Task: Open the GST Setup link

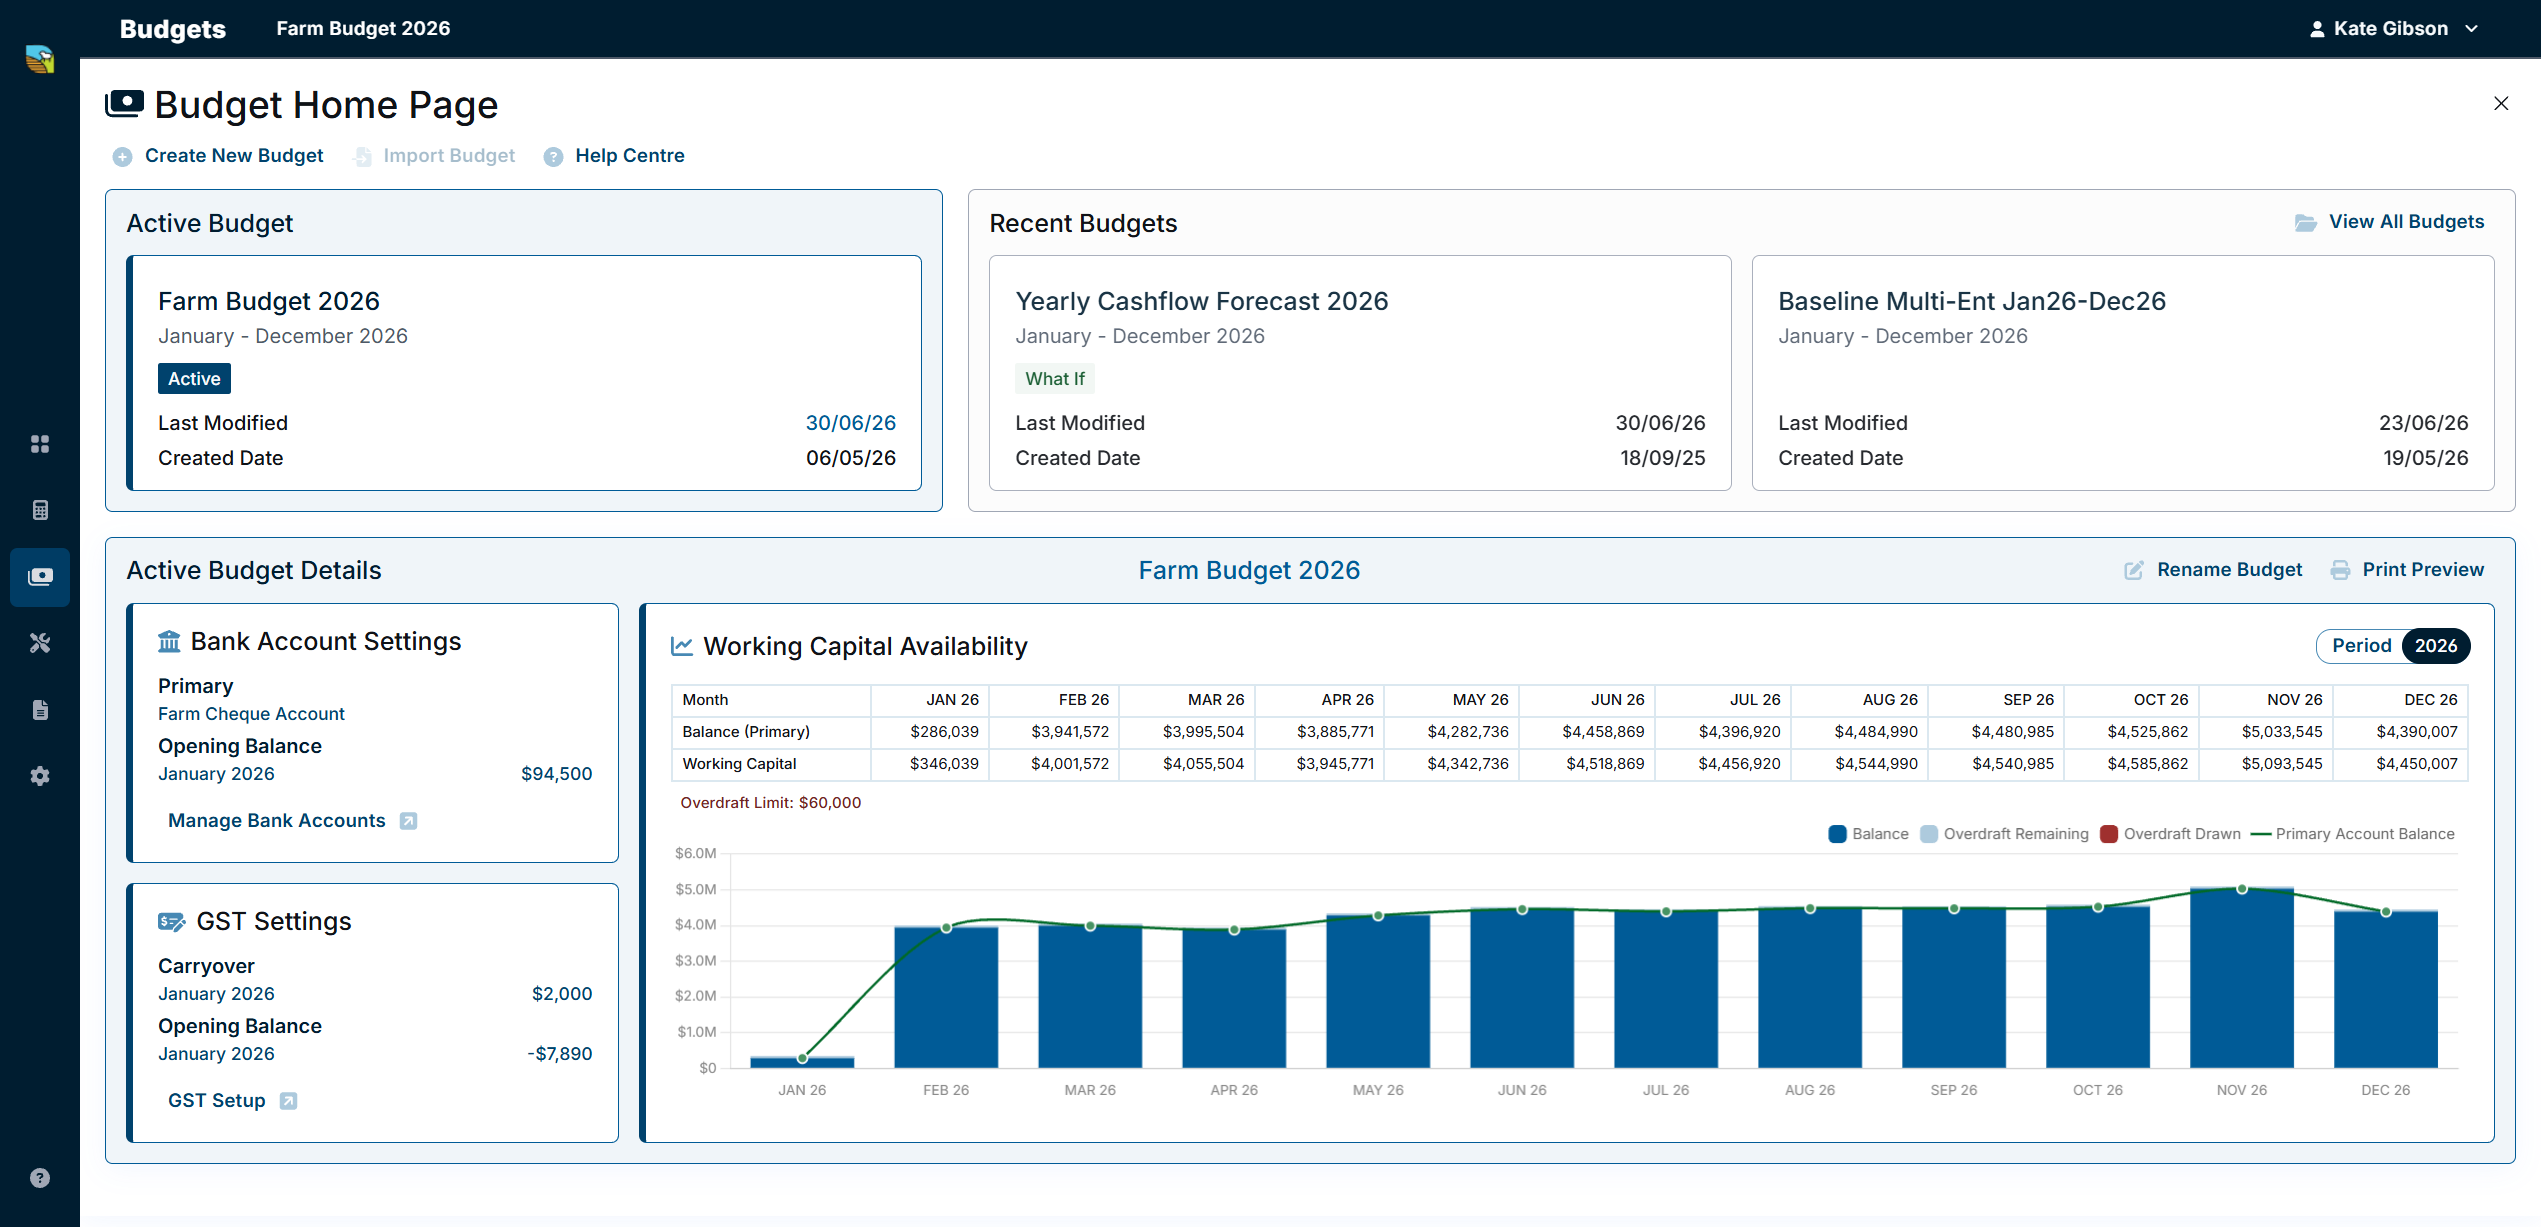Action: (217, 1101)
